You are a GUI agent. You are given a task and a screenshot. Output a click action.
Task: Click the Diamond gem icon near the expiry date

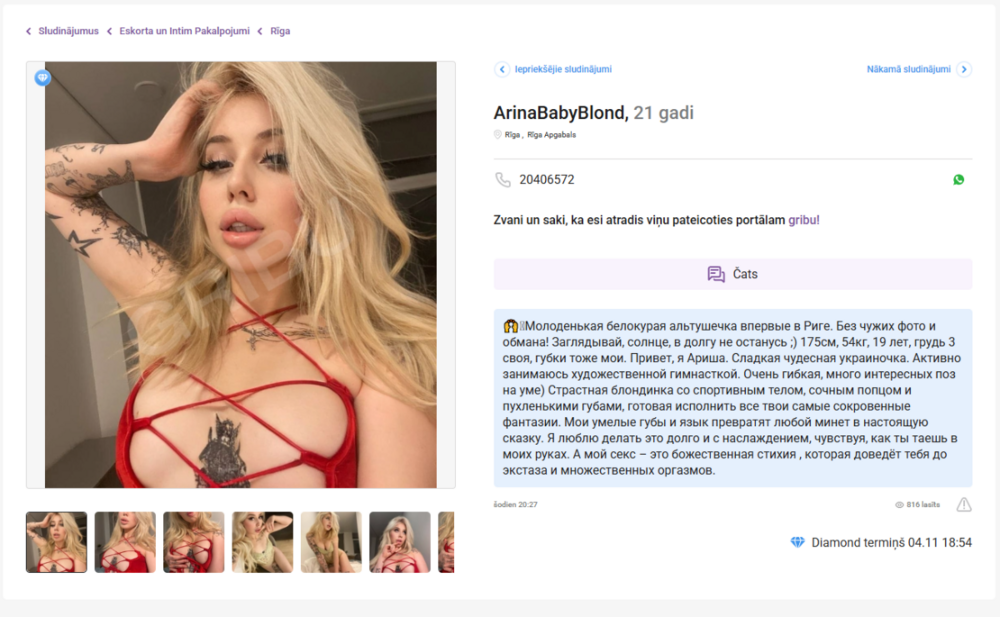tap(797, 542)
